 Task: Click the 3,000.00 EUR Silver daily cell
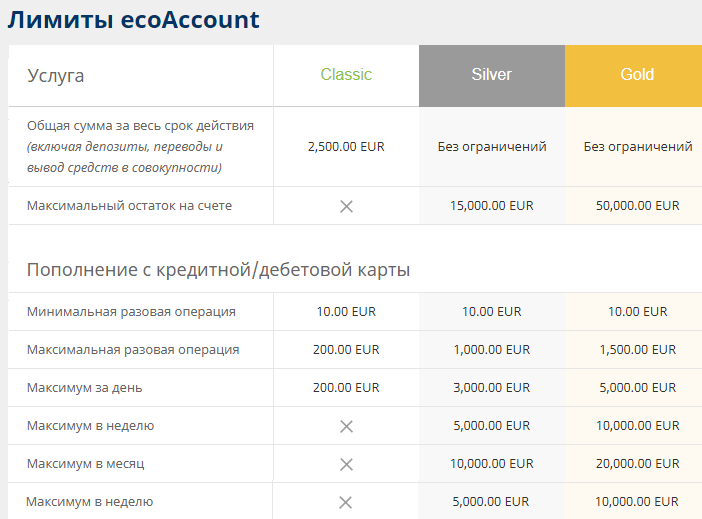[x=492, y=388]
